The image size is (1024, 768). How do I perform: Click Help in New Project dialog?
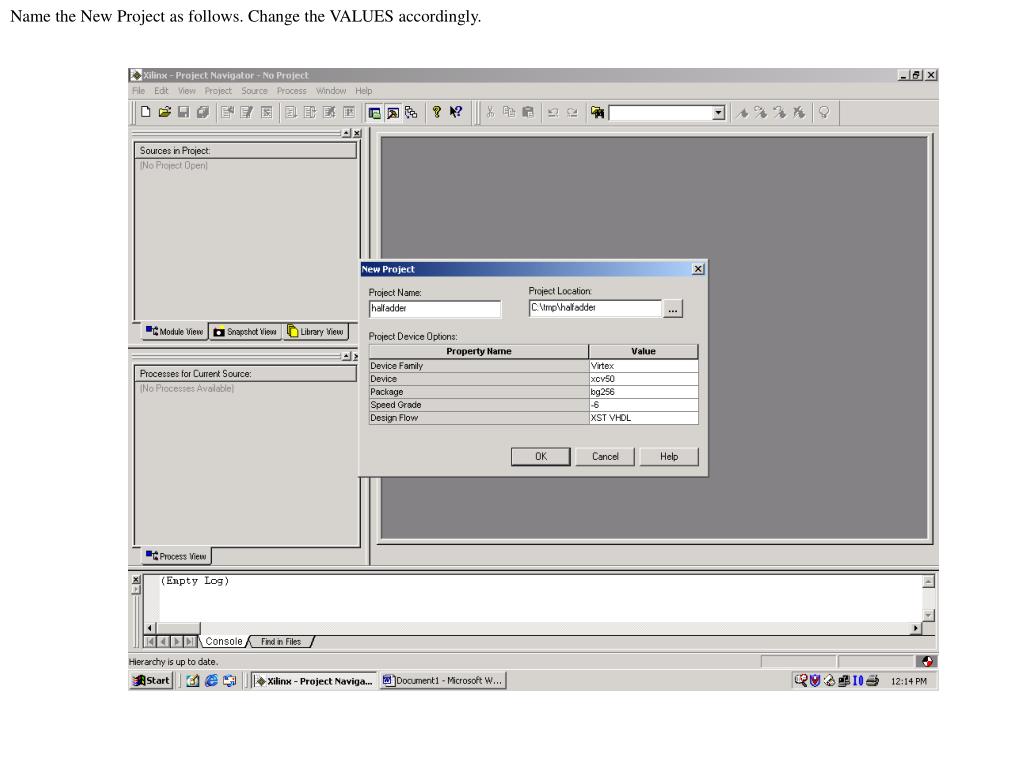pos(669,456)
